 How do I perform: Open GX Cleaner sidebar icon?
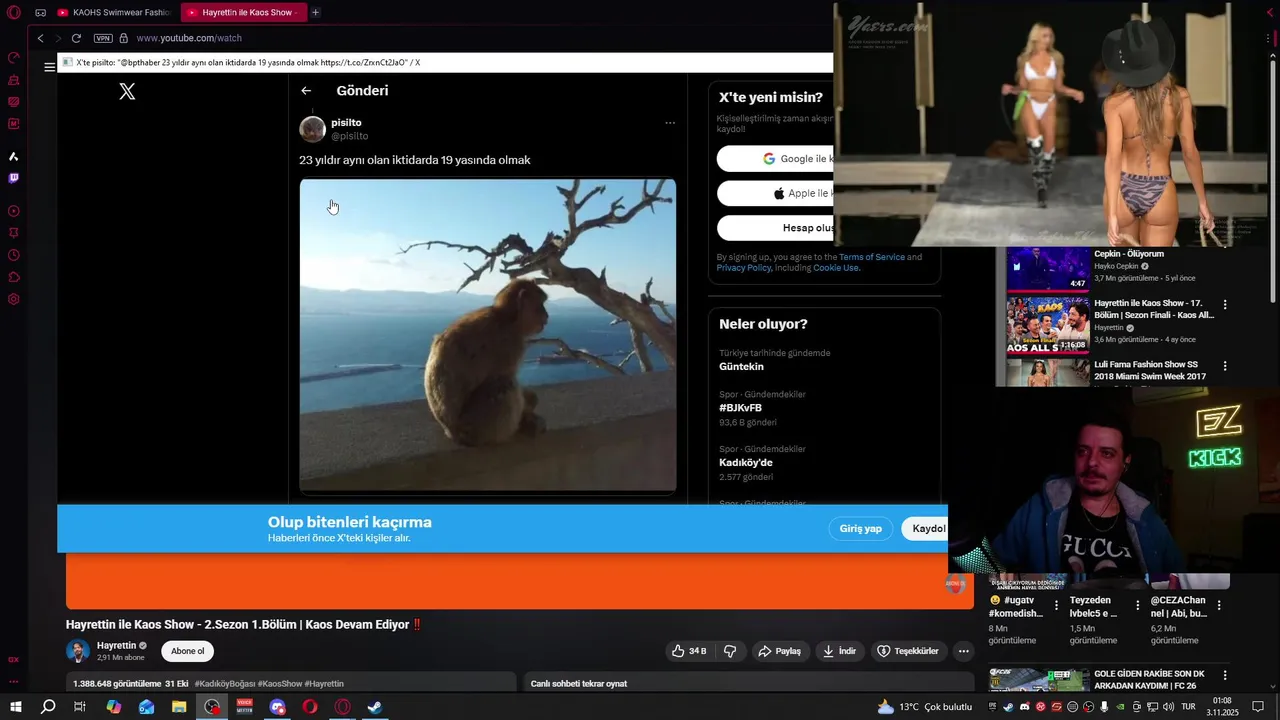(14, 80)
